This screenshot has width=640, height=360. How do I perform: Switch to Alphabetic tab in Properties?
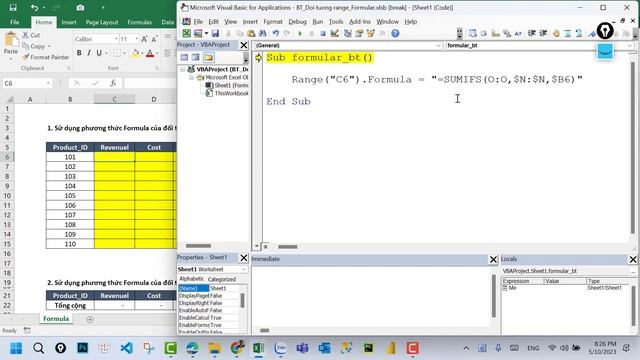point(191,279)
